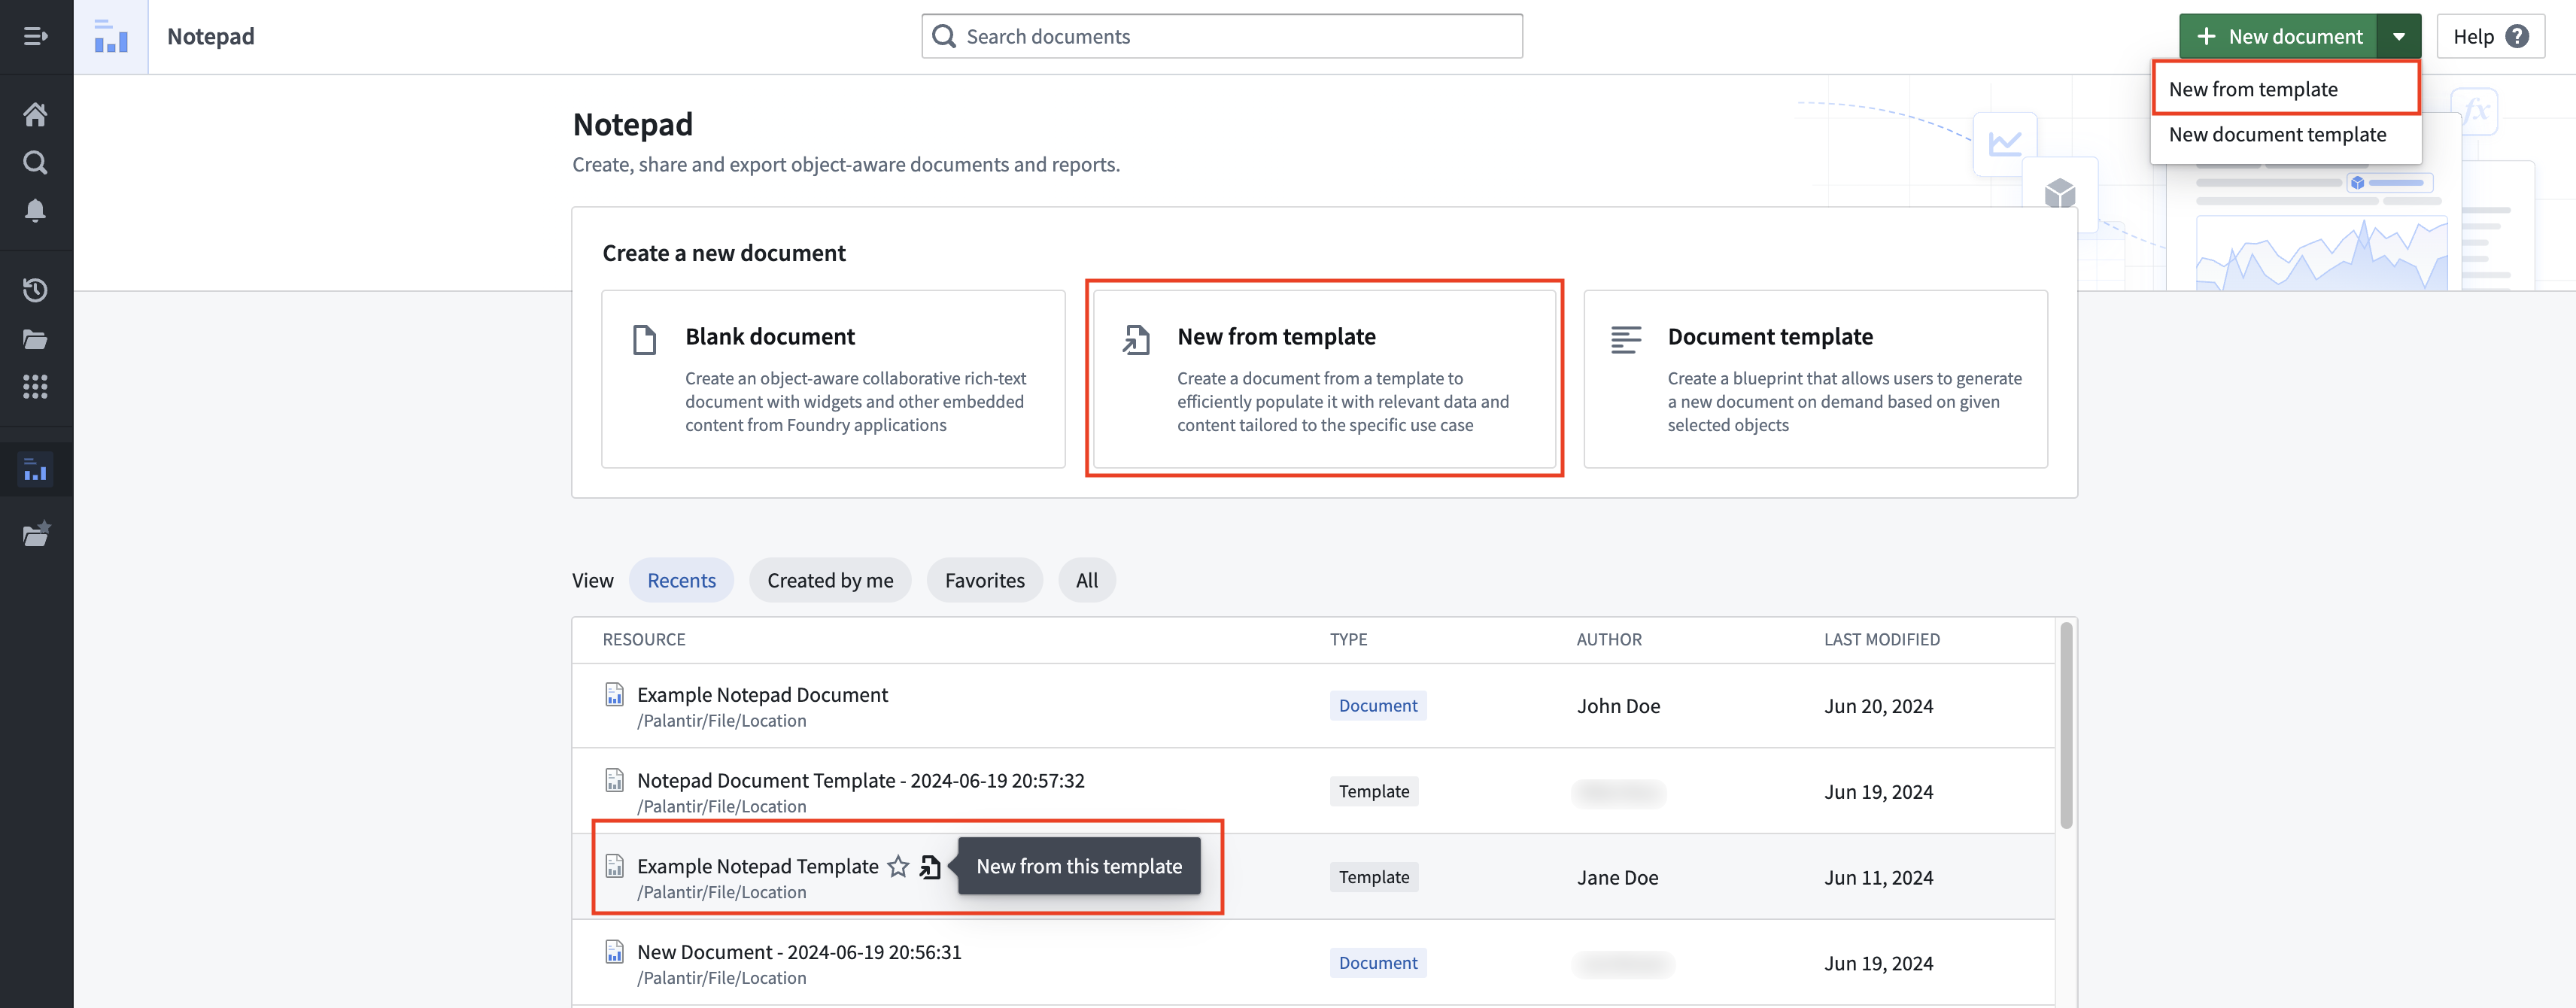Open the applications grid icon

(36, 387)
